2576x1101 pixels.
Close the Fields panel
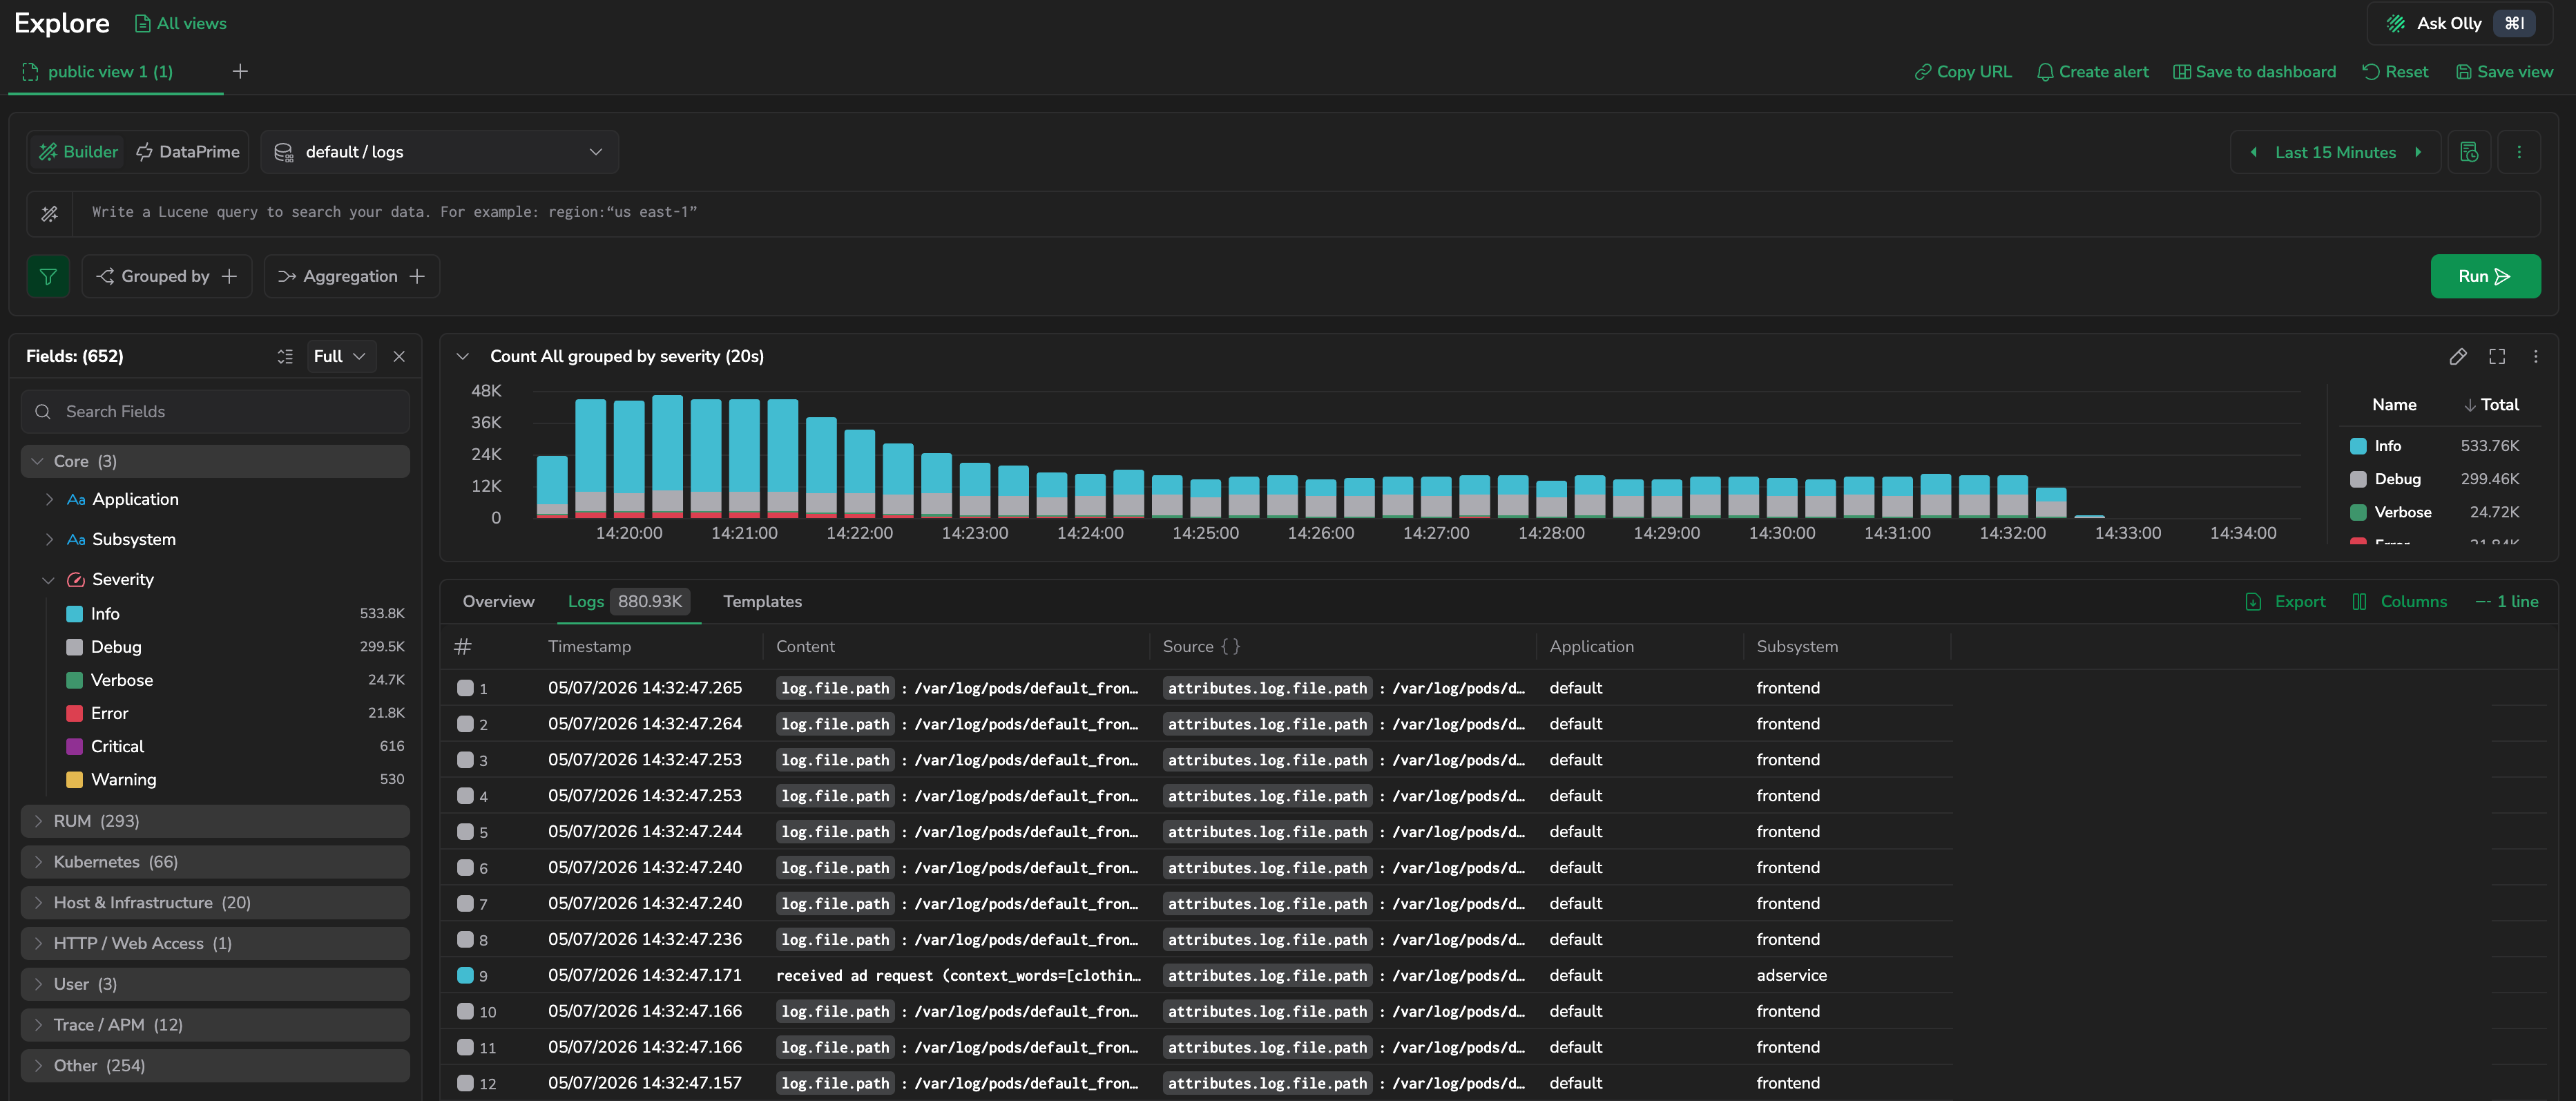[399, 357]
